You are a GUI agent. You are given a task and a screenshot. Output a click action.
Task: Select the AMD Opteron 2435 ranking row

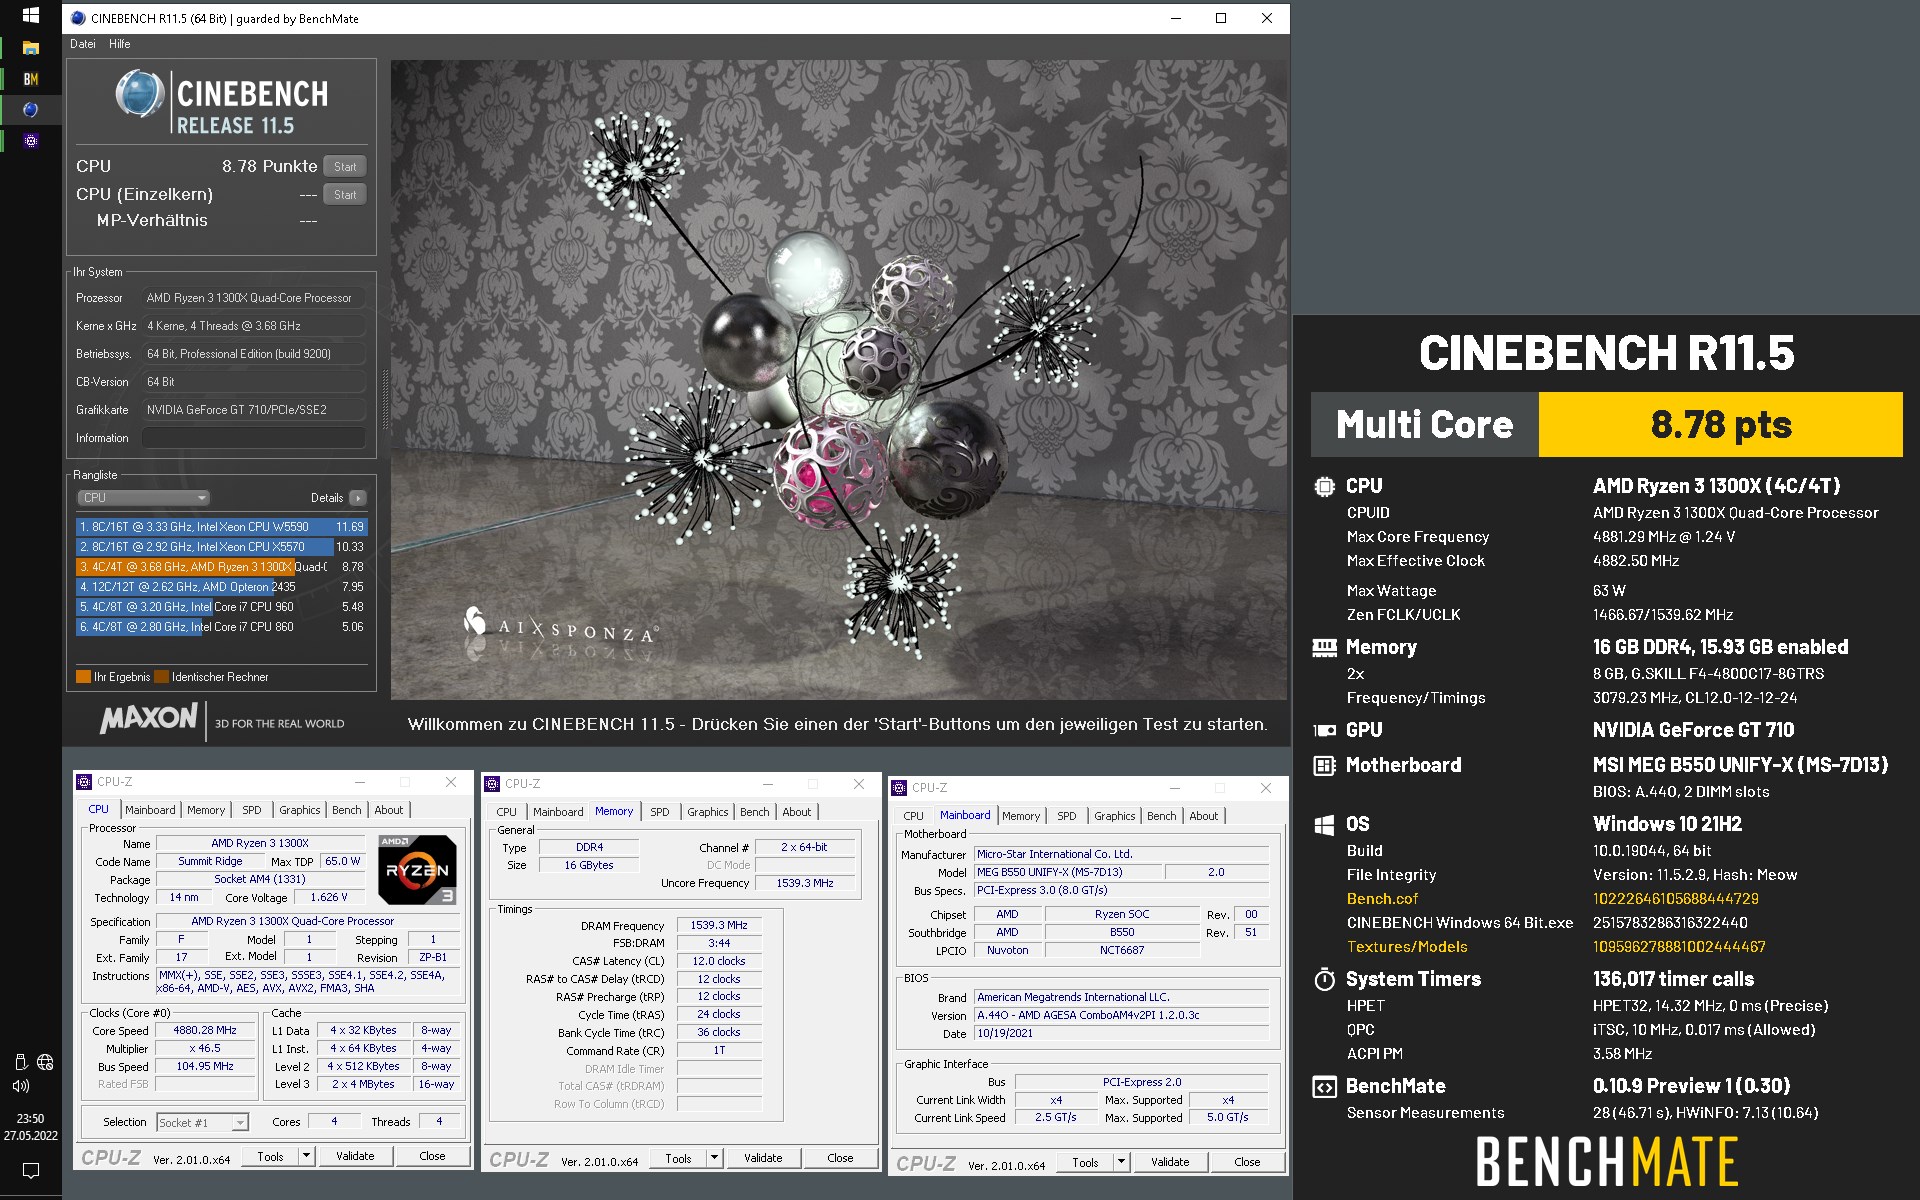(x=222, y=587)
